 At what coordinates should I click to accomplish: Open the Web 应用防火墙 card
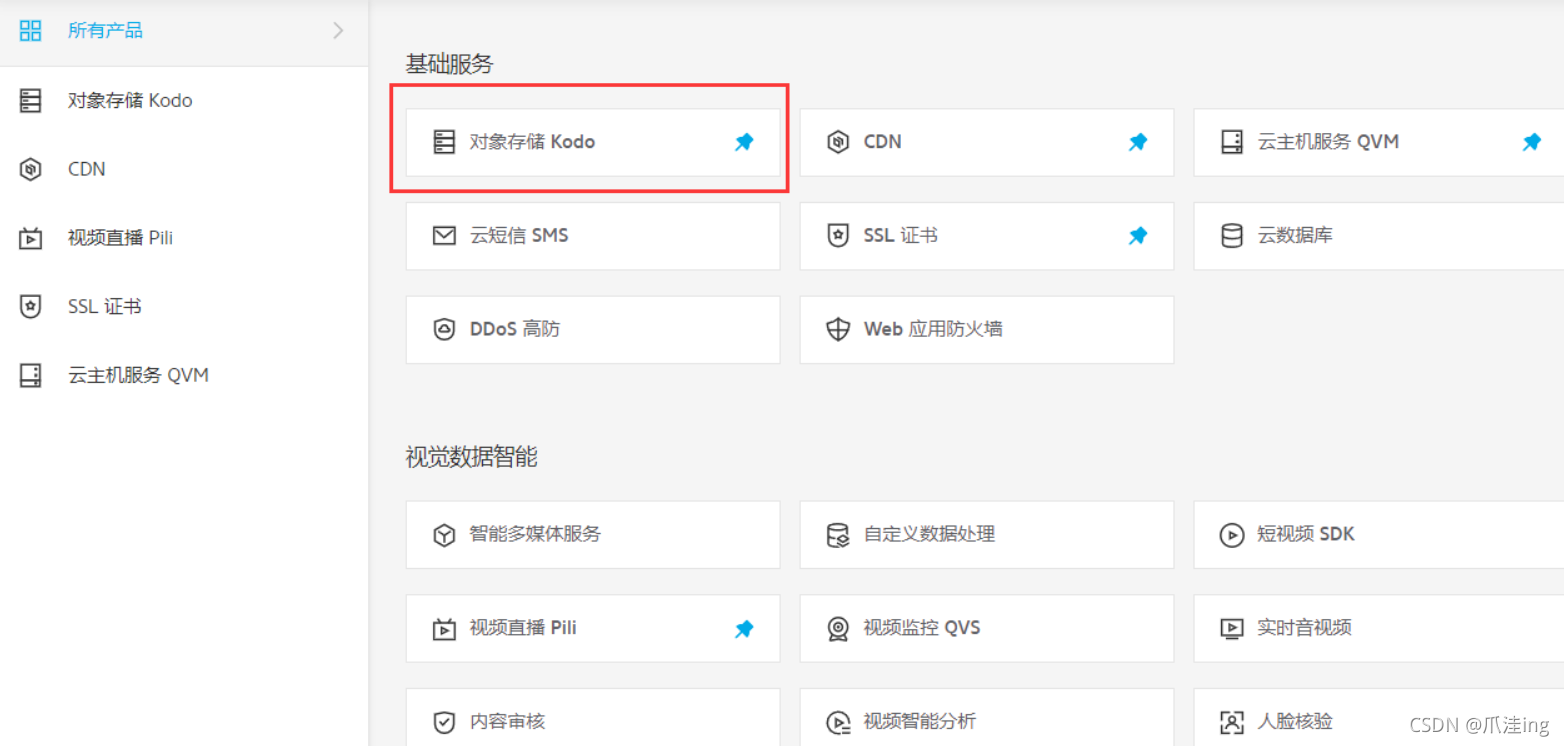click(x=987, y=329)
